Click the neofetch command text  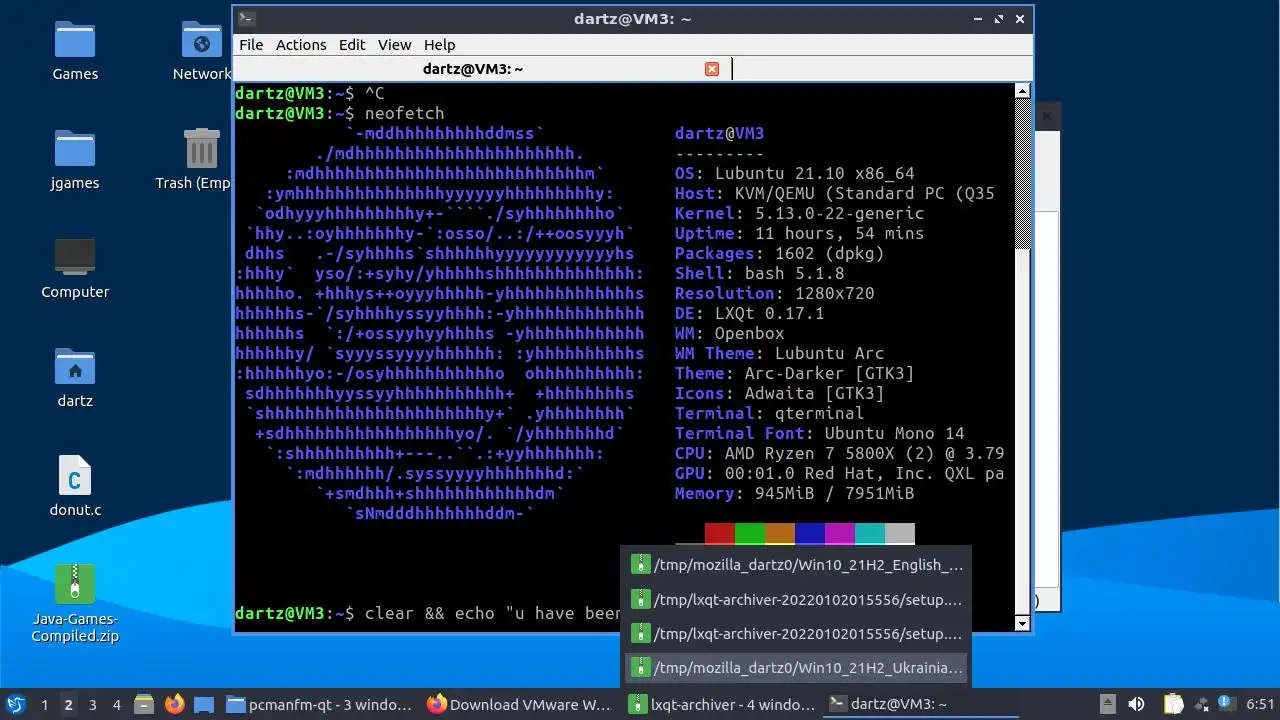click(x=404, y=113)
